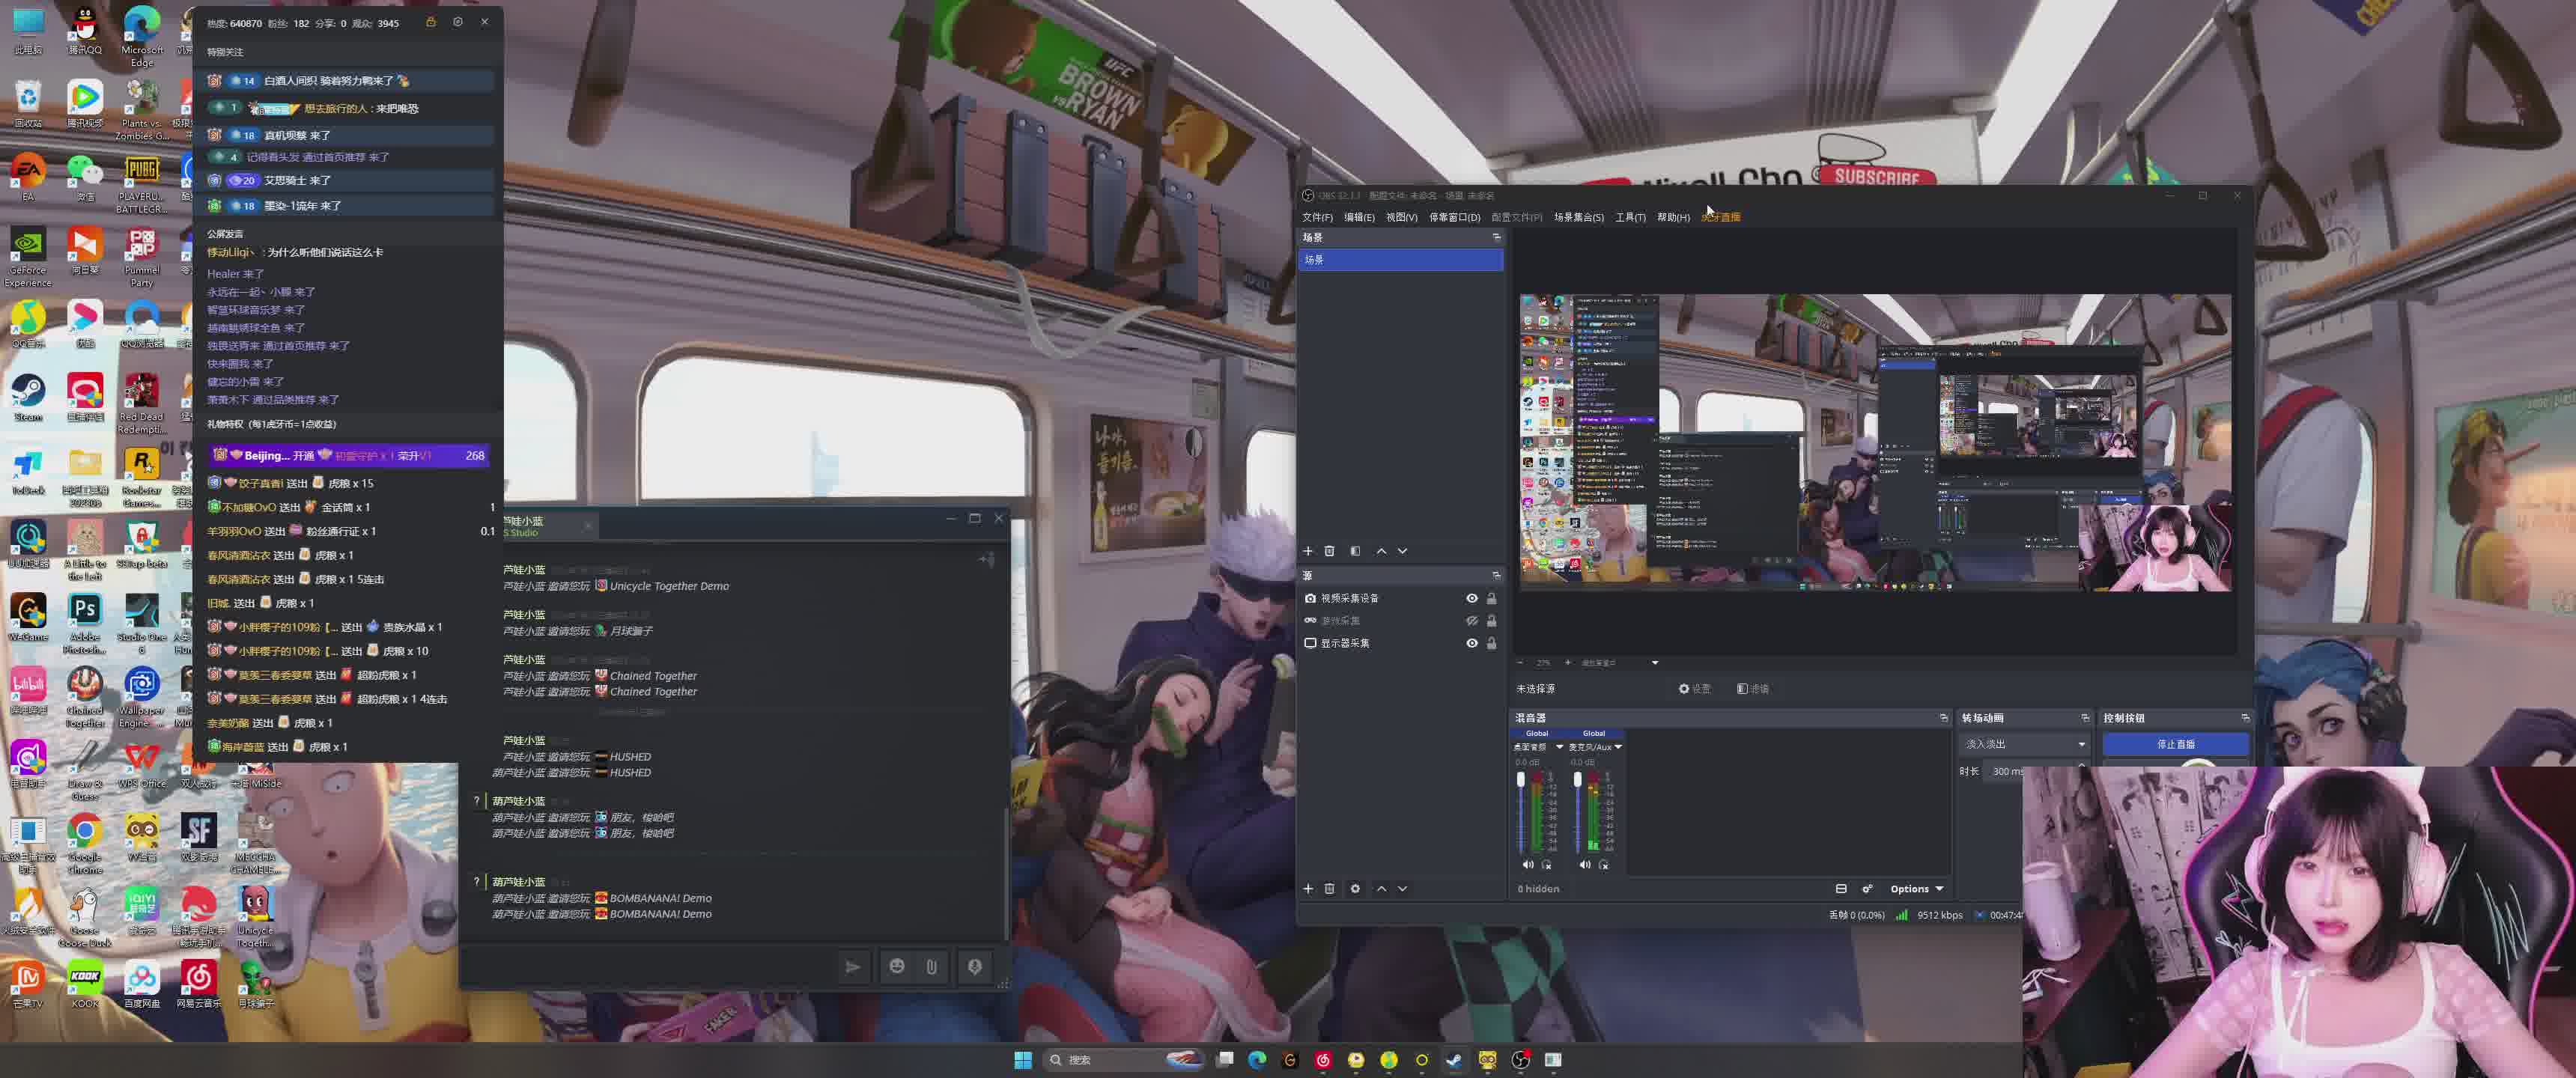Open the mixer Options dropdown
Screen dimensions: 2576x1078
click(1916, 889)
